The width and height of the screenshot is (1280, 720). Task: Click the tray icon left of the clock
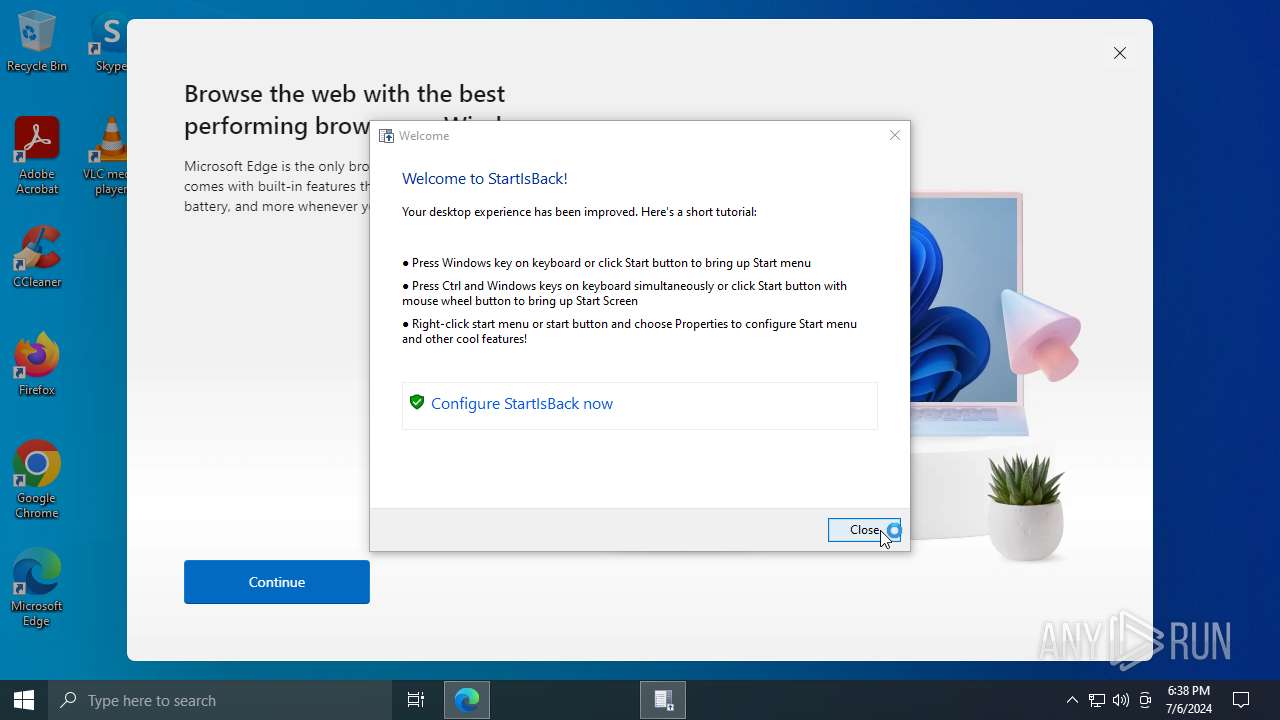[1145, 700]
